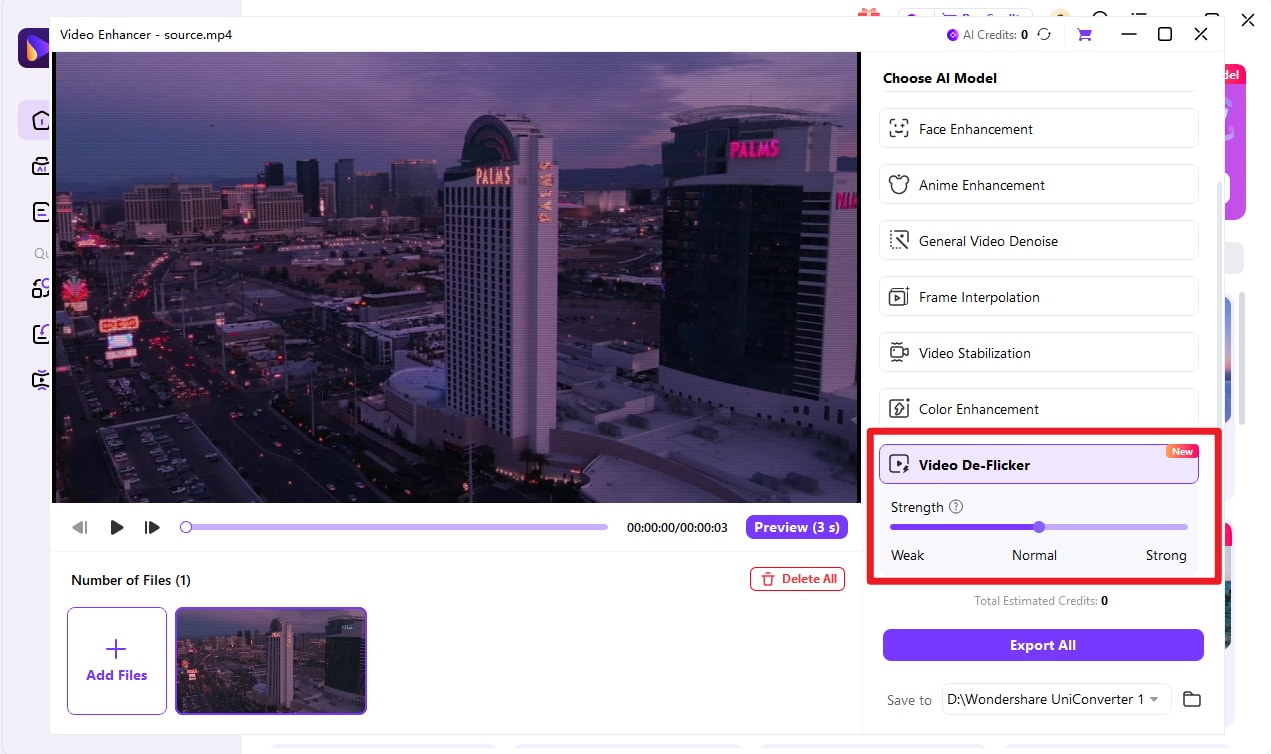Play the video preview
The width and height of the screenshot is (1271, 754).
117,527
